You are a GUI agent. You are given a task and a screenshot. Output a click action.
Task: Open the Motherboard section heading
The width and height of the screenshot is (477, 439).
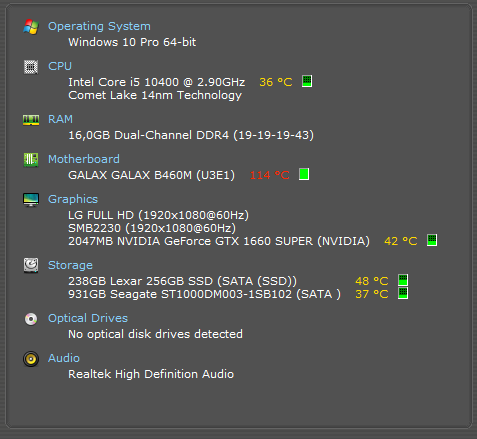click(84, 159)
